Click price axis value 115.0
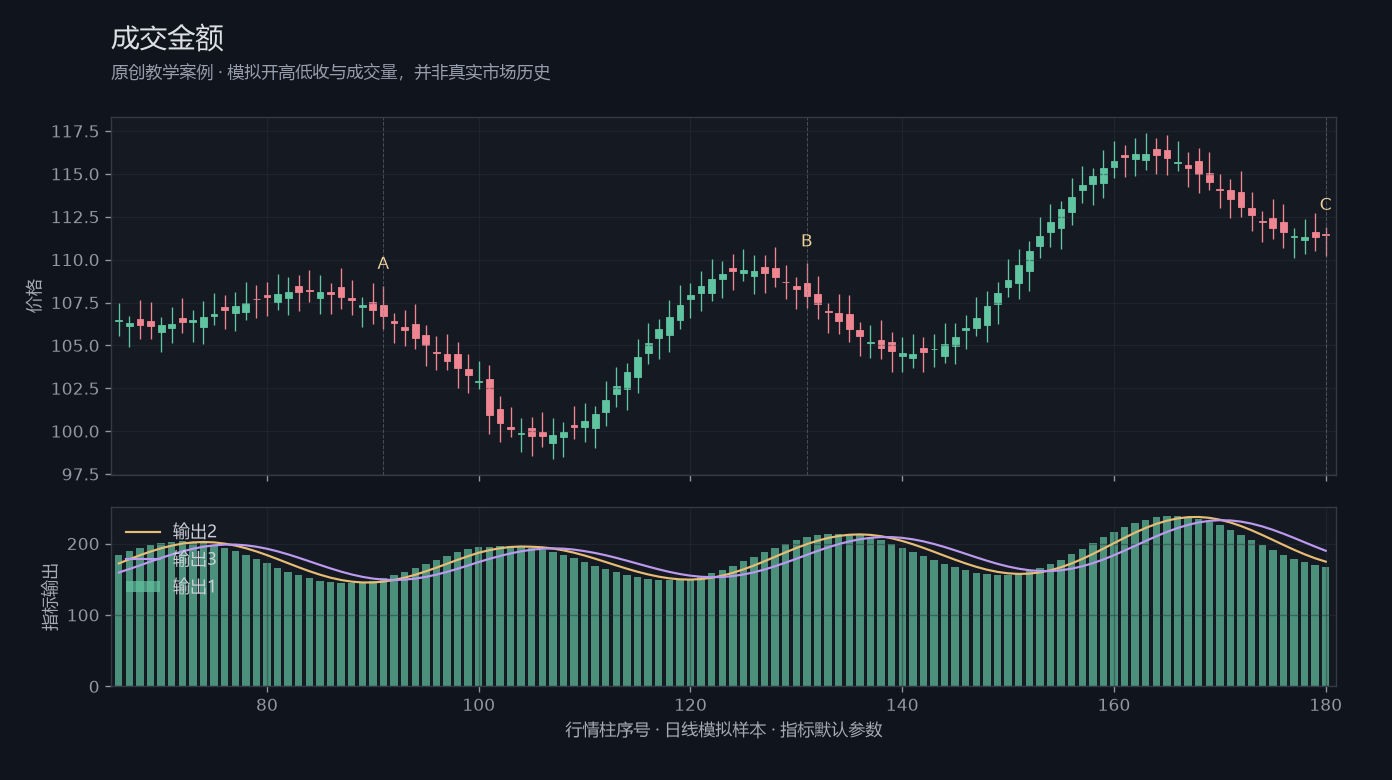1392x780 pixels. click(76, 175)
